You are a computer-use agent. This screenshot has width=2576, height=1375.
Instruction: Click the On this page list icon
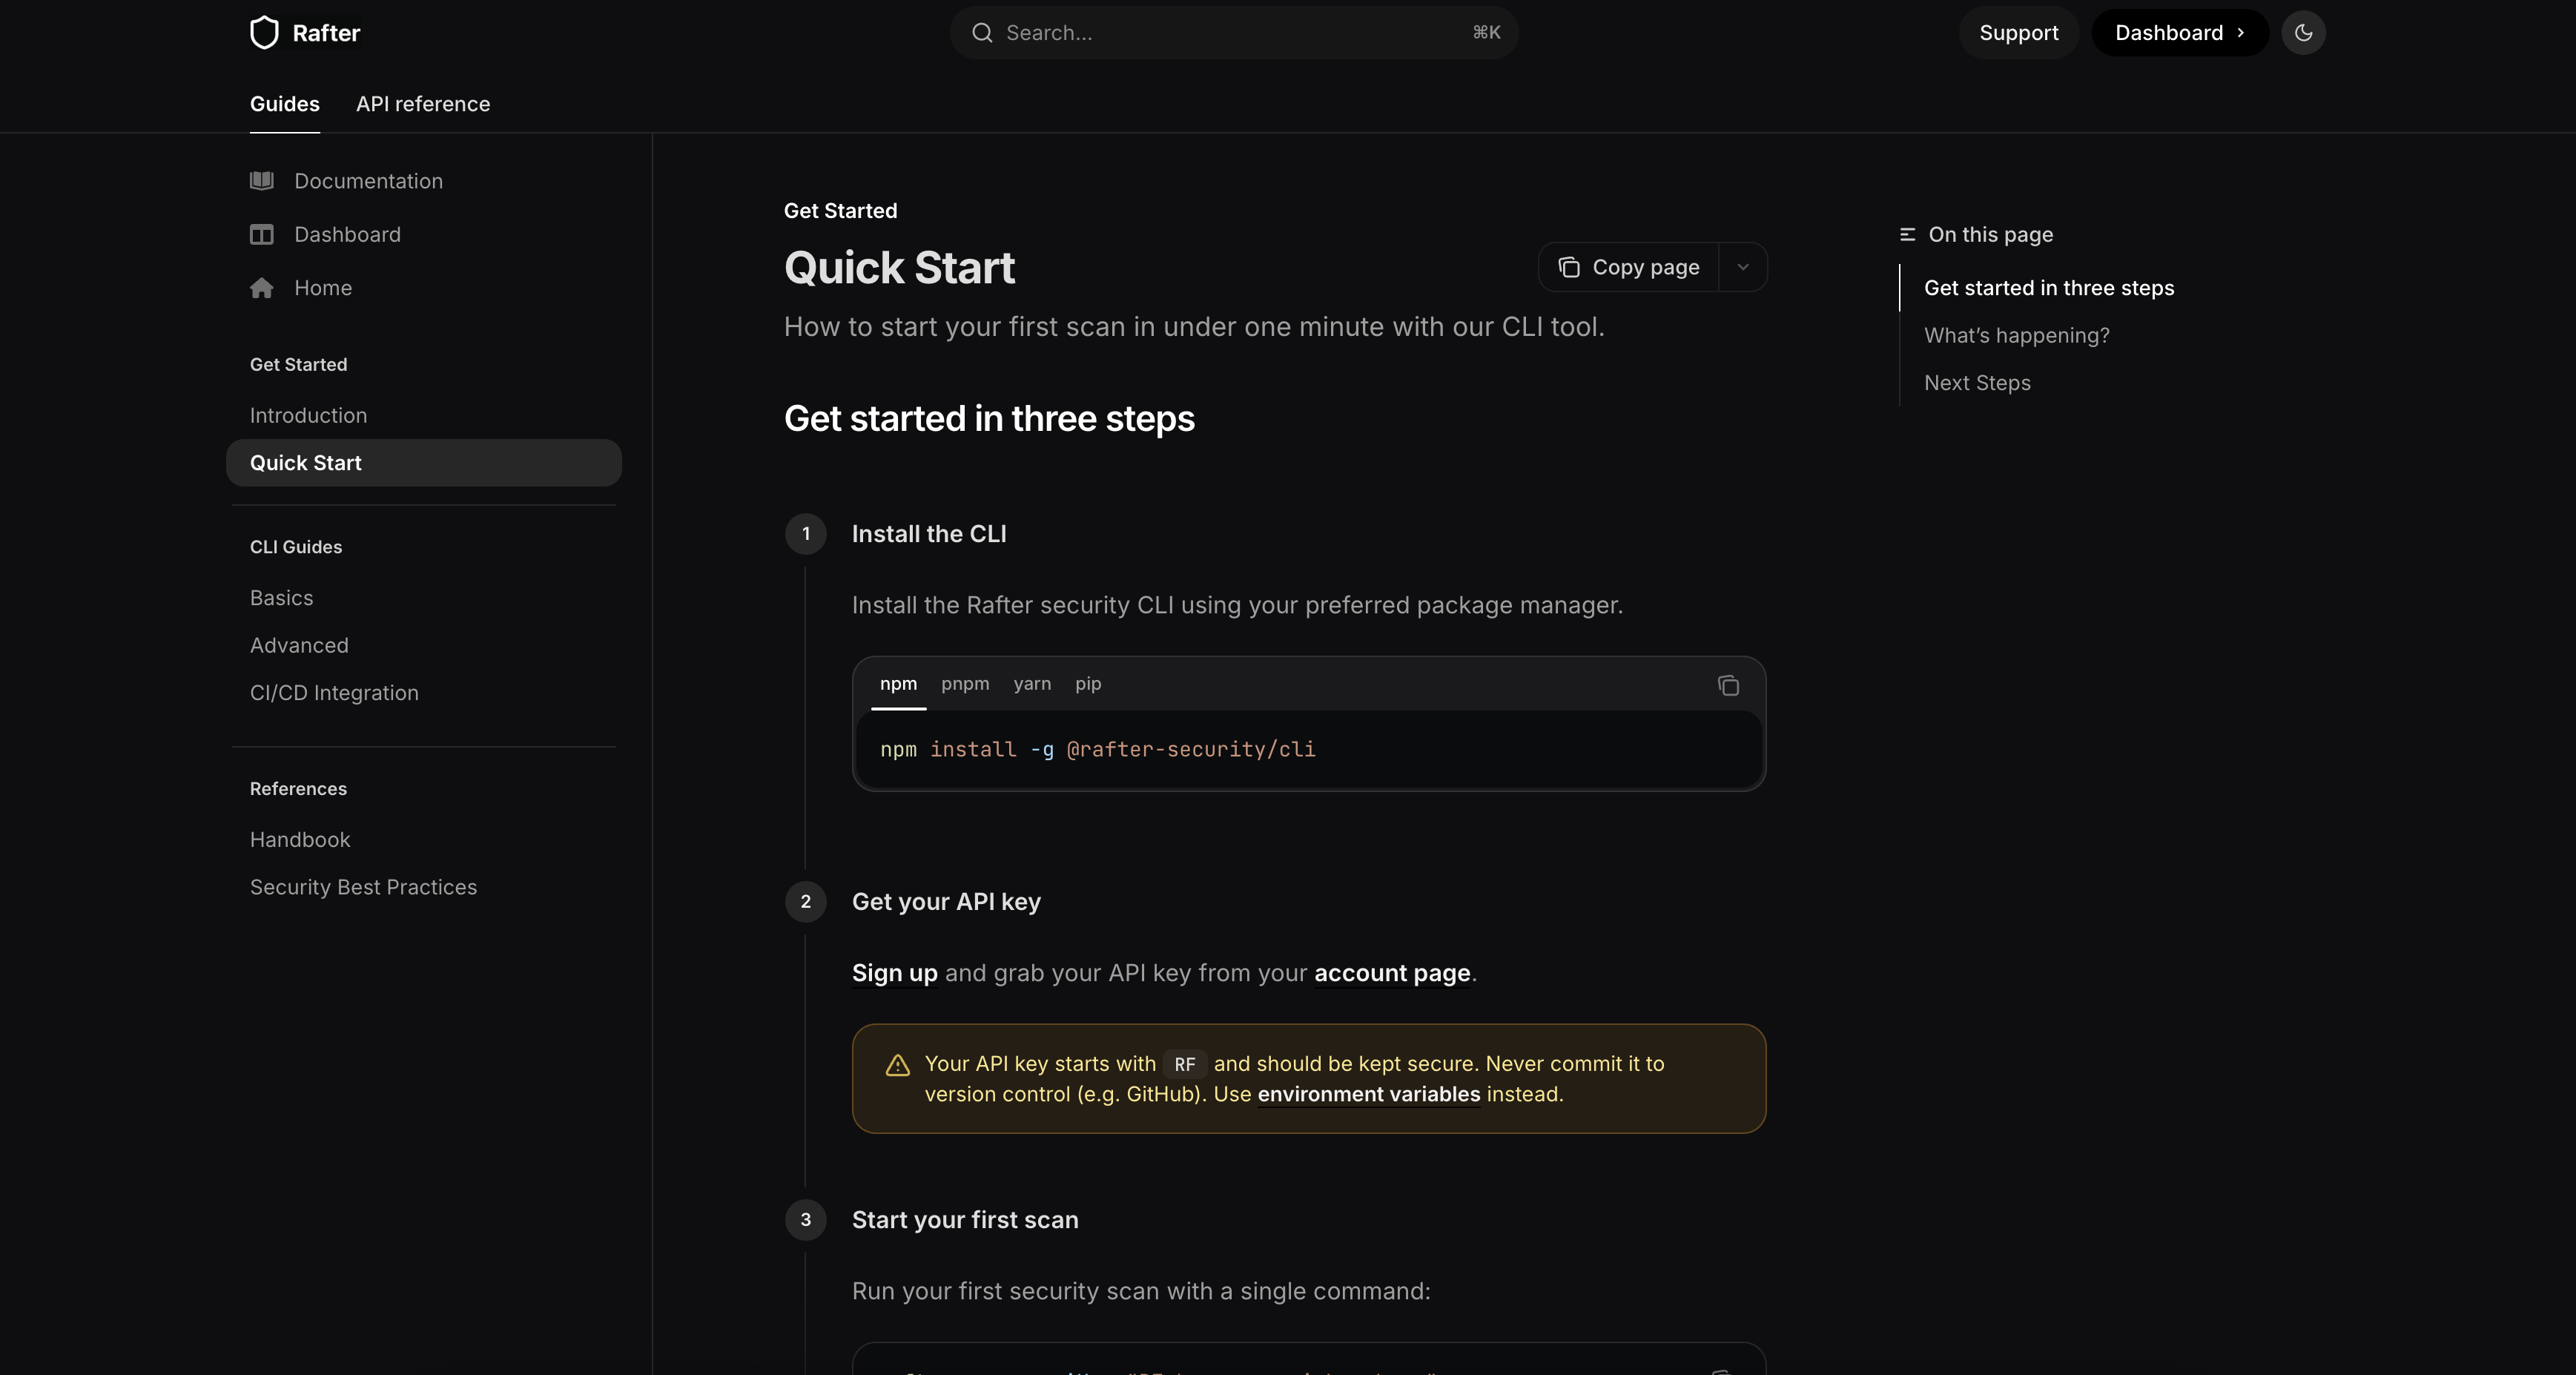pyautogui.click(x=1907, y=235)
